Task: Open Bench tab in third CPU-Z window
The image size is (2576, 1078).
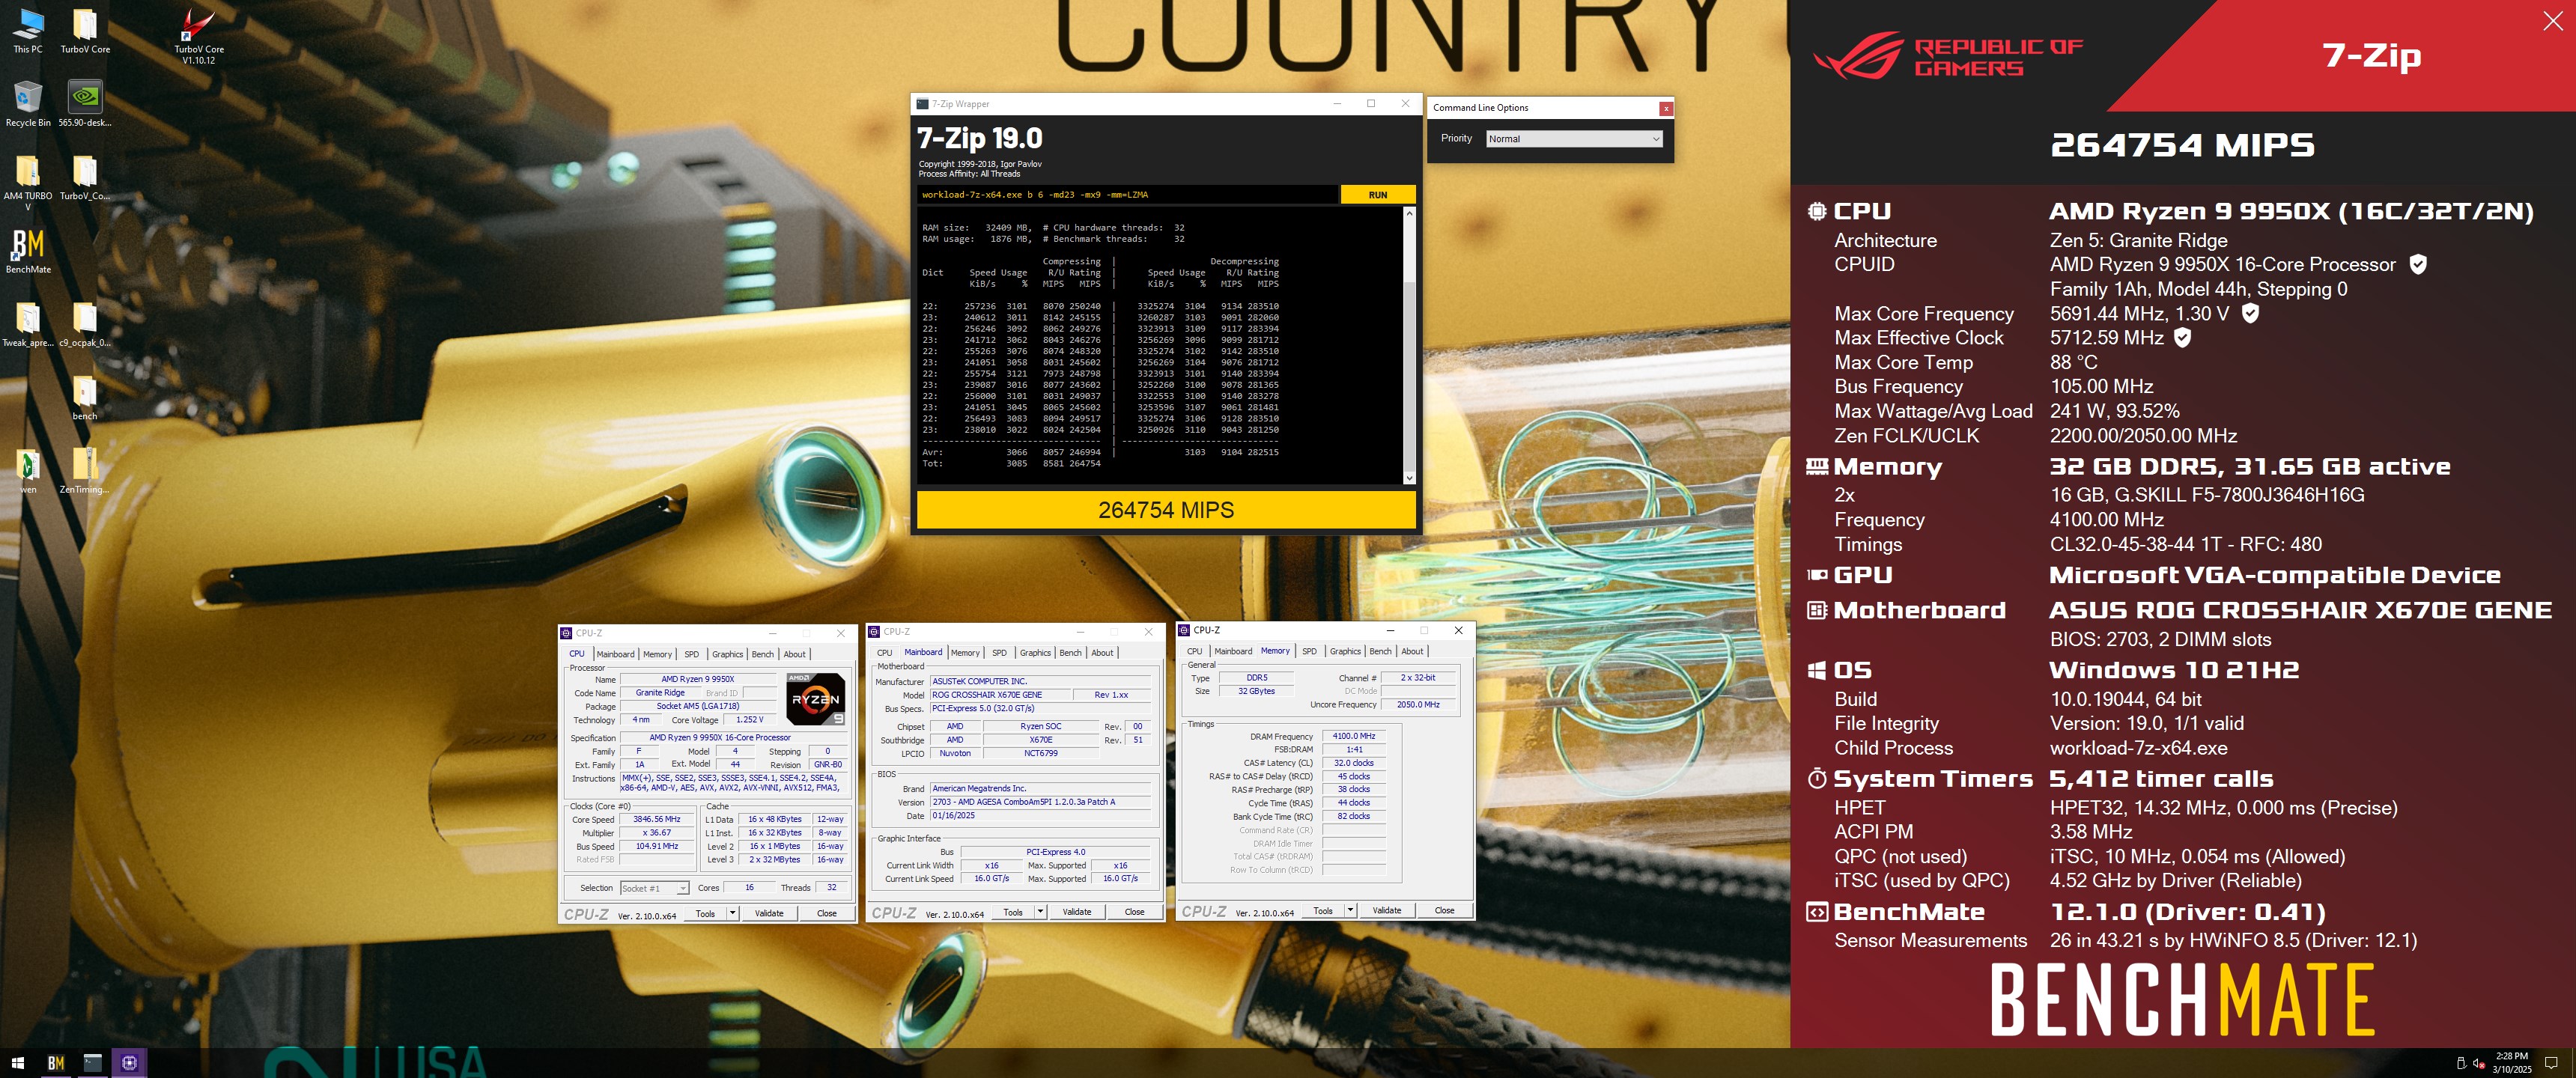Action: pos(1380,651)
